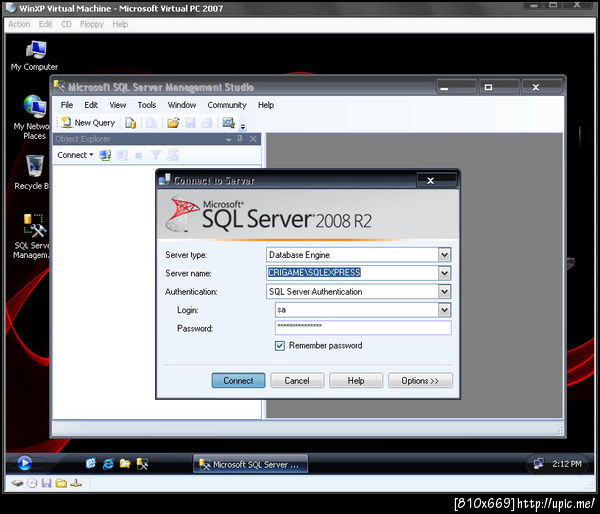600x514 pixels.
Task: Click the Connect button in the dialog
Action: (x=238, y=381)
